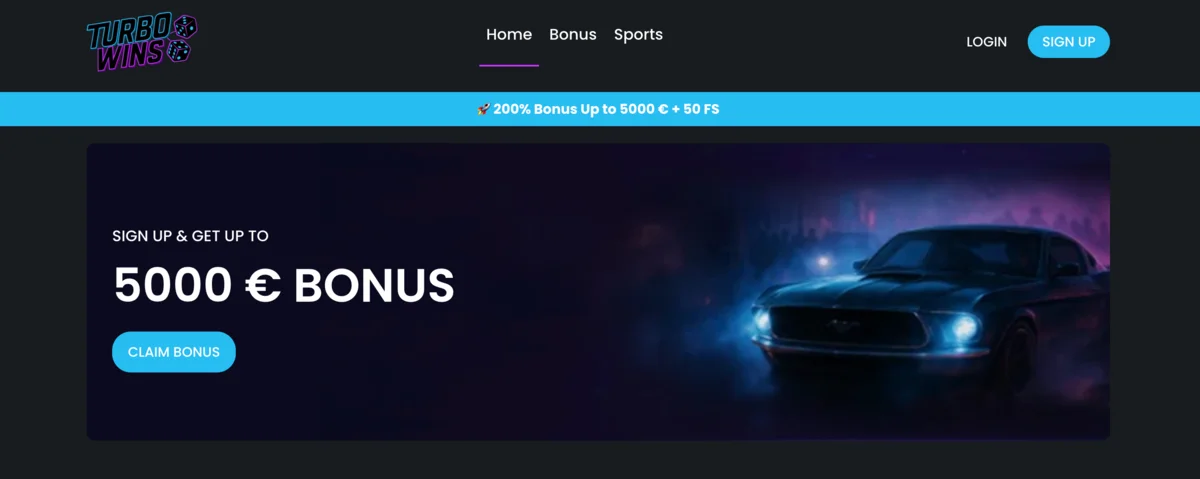Screen dimensions: 1200x479
Task: Click the 200% Bonus promo banner text
Action: pyautogui.click(x=606, y=109)
